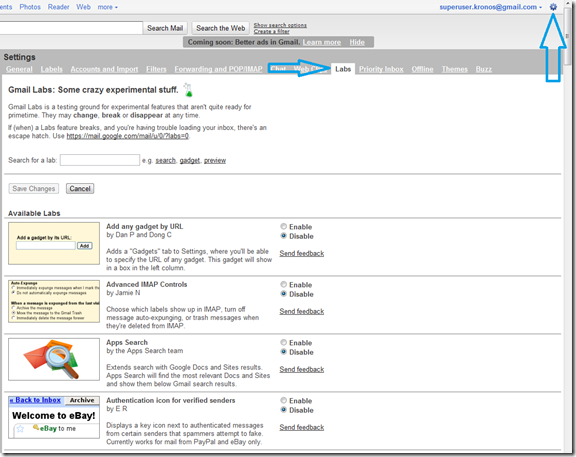
Task: Click the main mail search box
Action: [71, 28]
